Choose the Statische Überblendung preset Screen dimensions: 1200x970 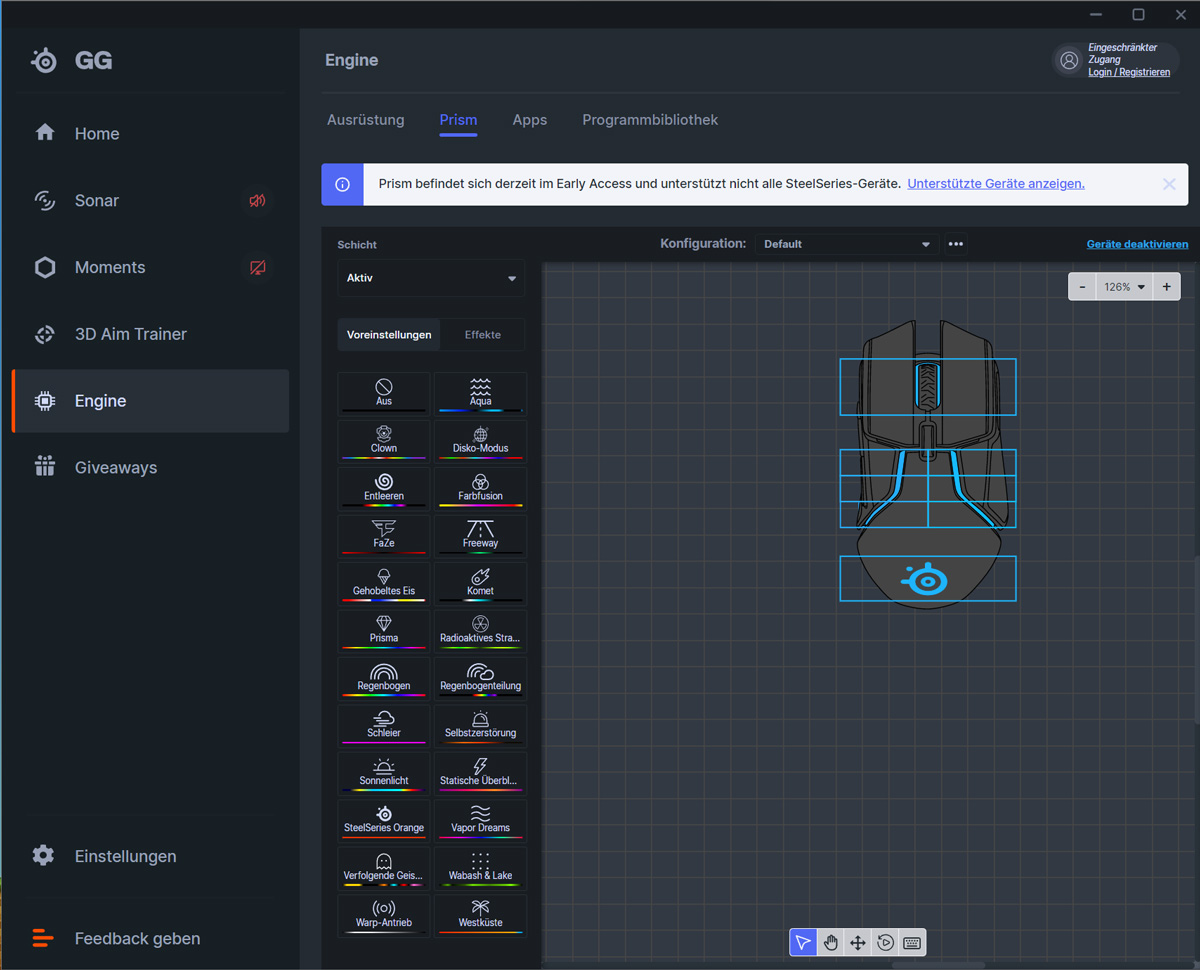coord(480,773)
